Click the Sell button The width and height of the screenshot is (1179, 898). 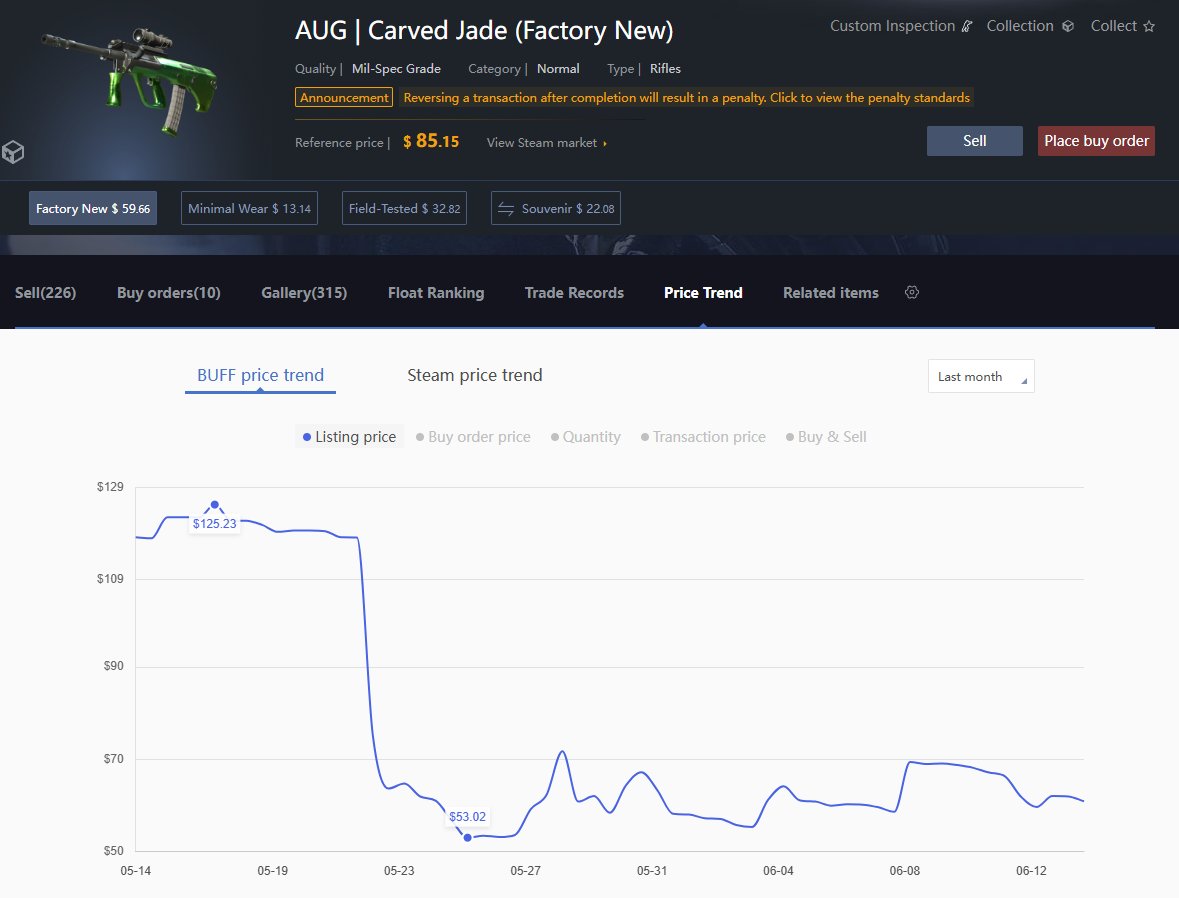pyautogui.click(x=974, y=141)
